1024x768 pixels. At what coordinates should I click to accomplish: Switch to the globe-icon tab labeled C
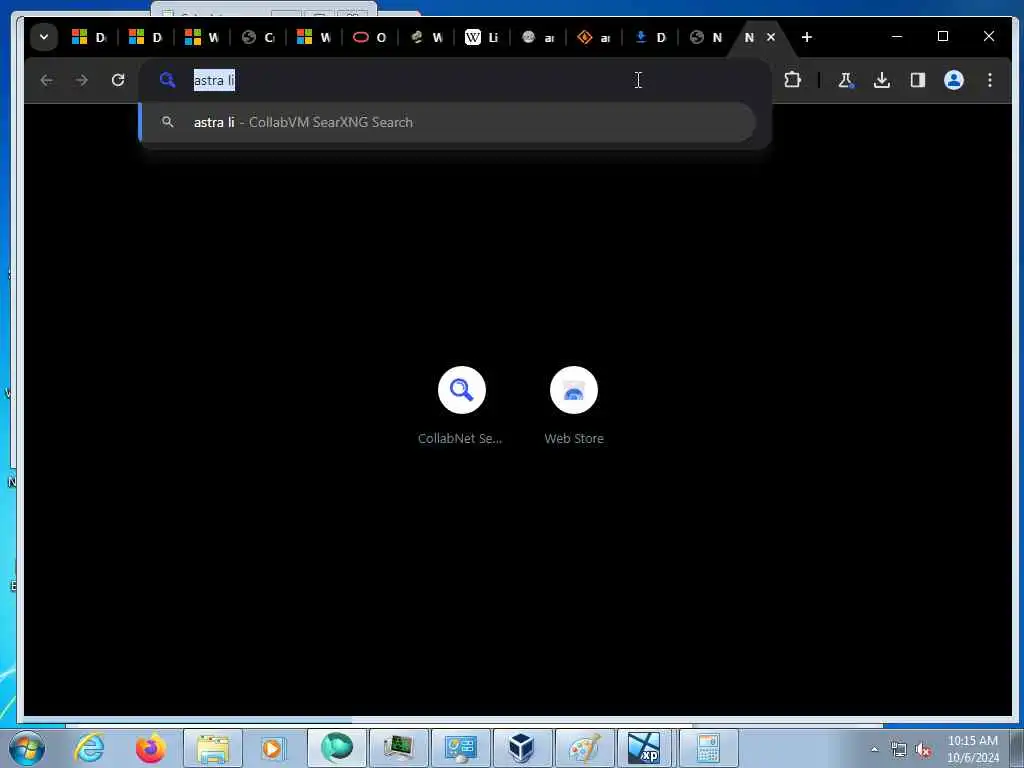tap(259, 37)
